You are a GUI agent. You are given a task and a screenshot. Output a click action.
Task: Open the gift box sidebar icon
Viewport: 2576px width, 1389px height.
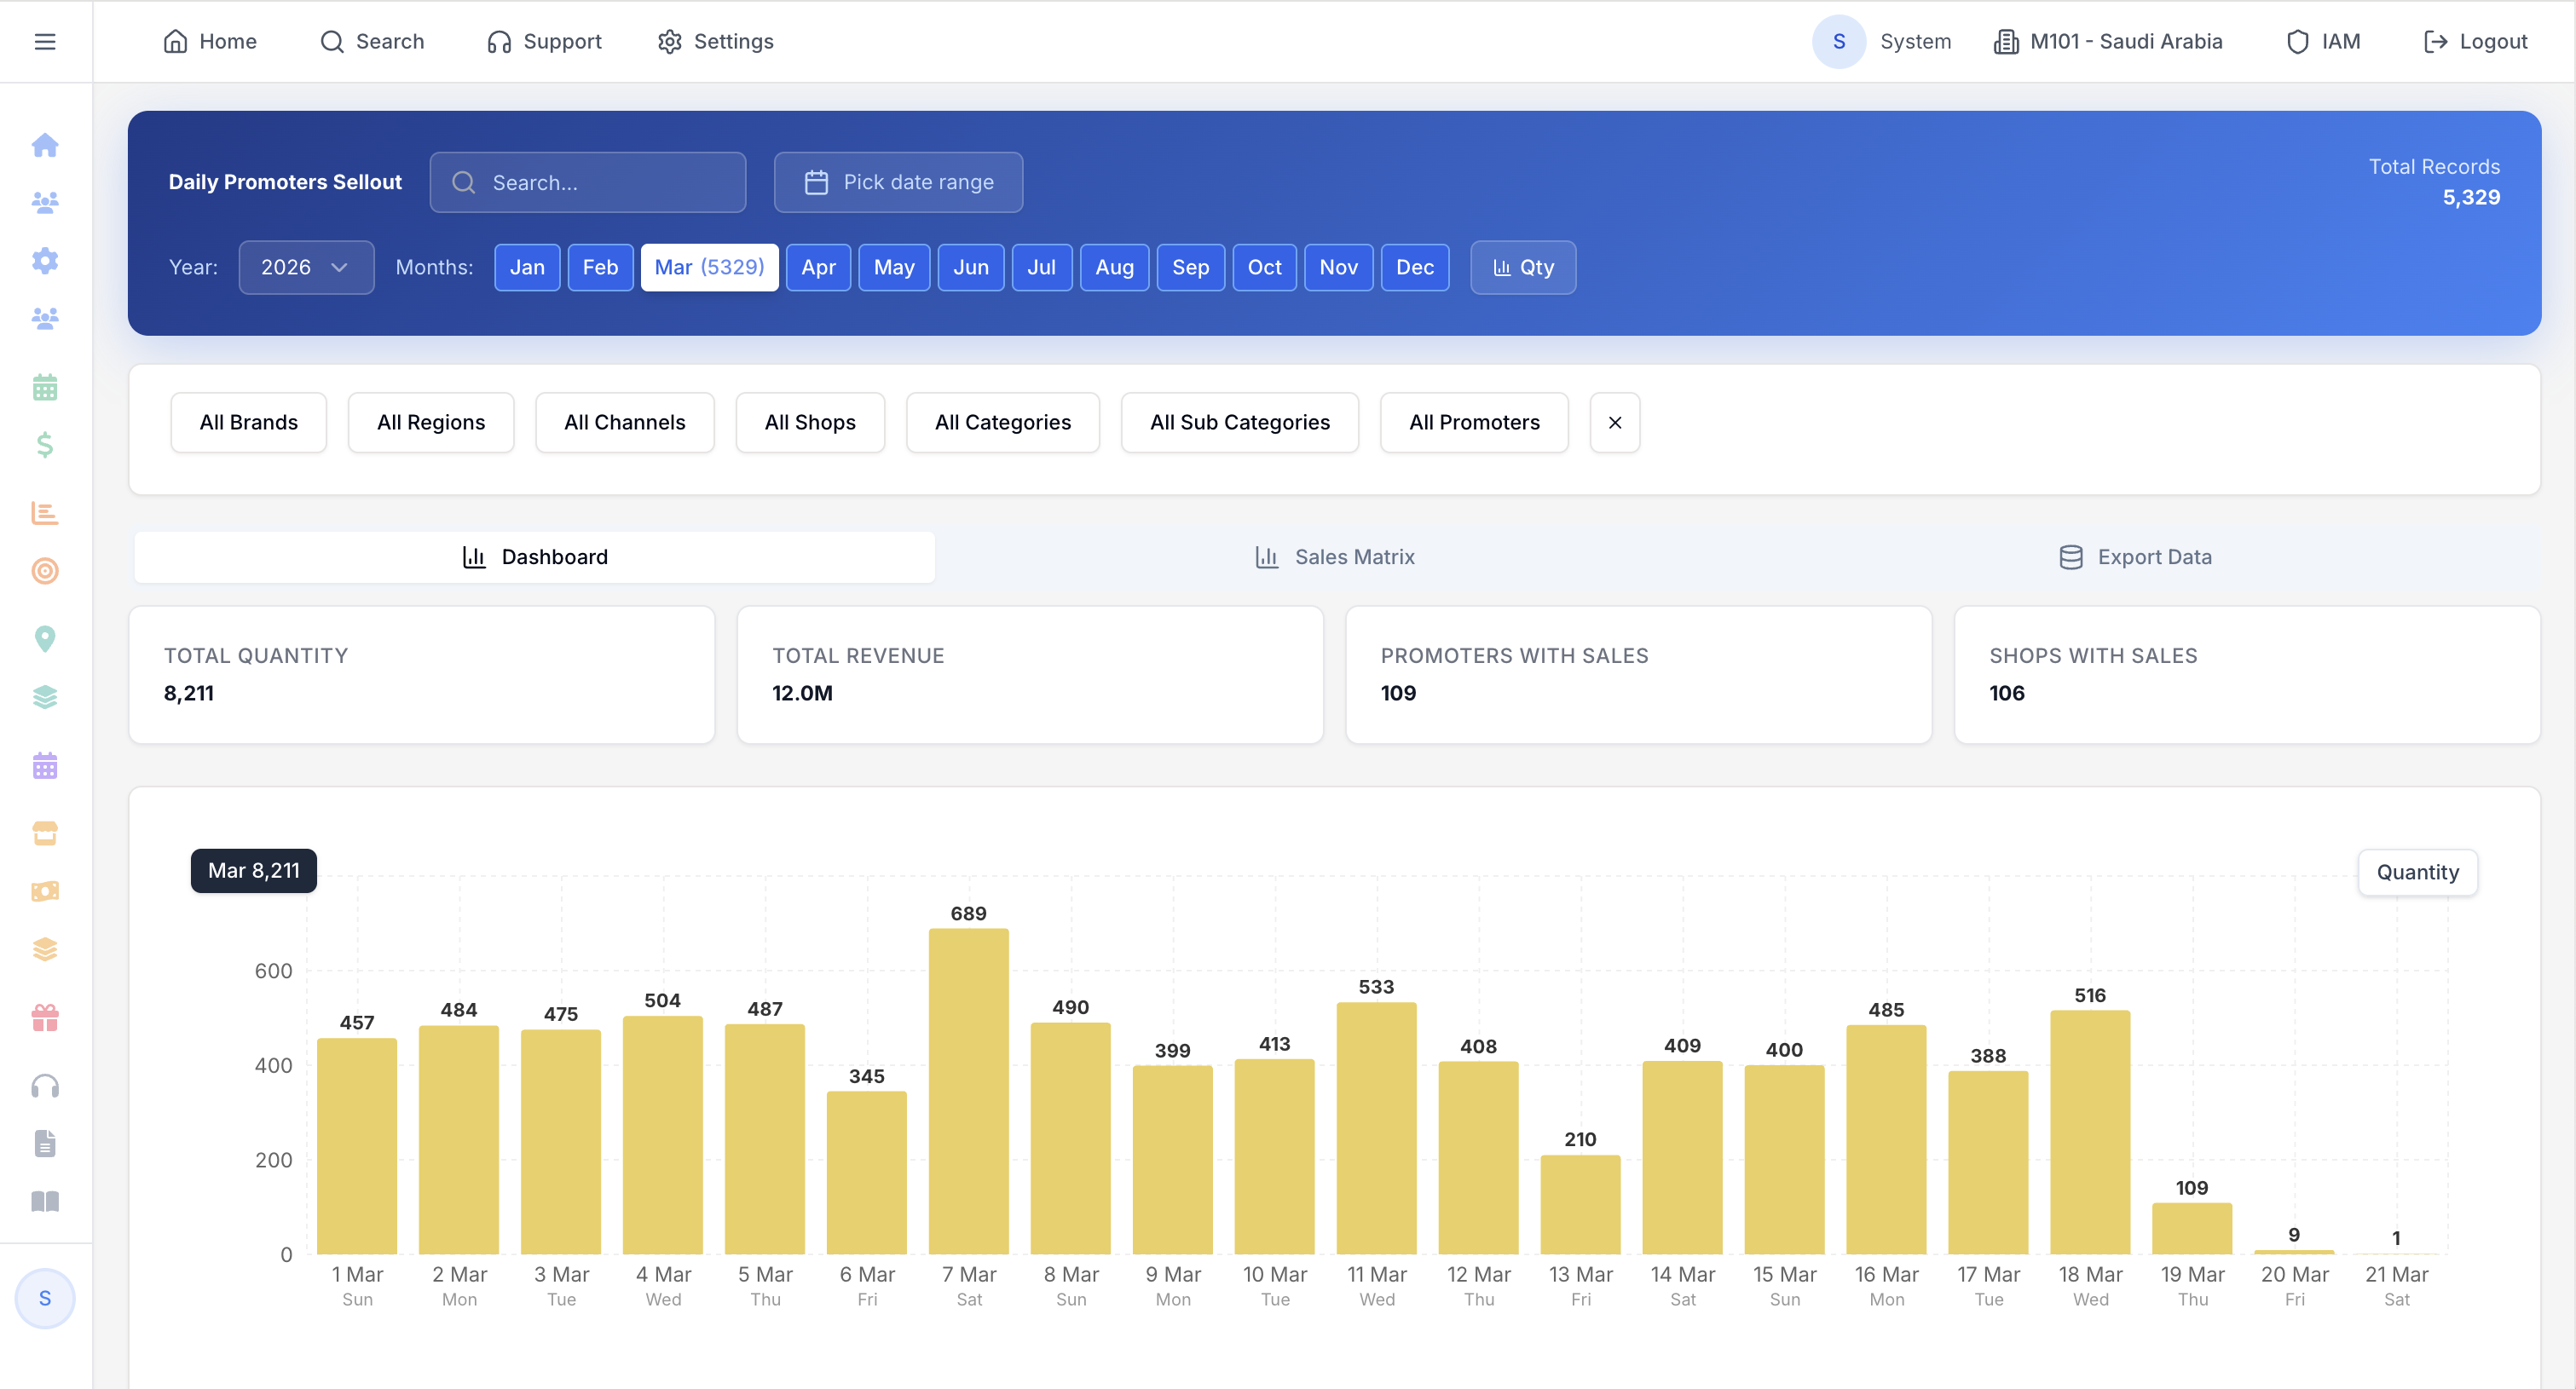click(x=45, y=1018)
